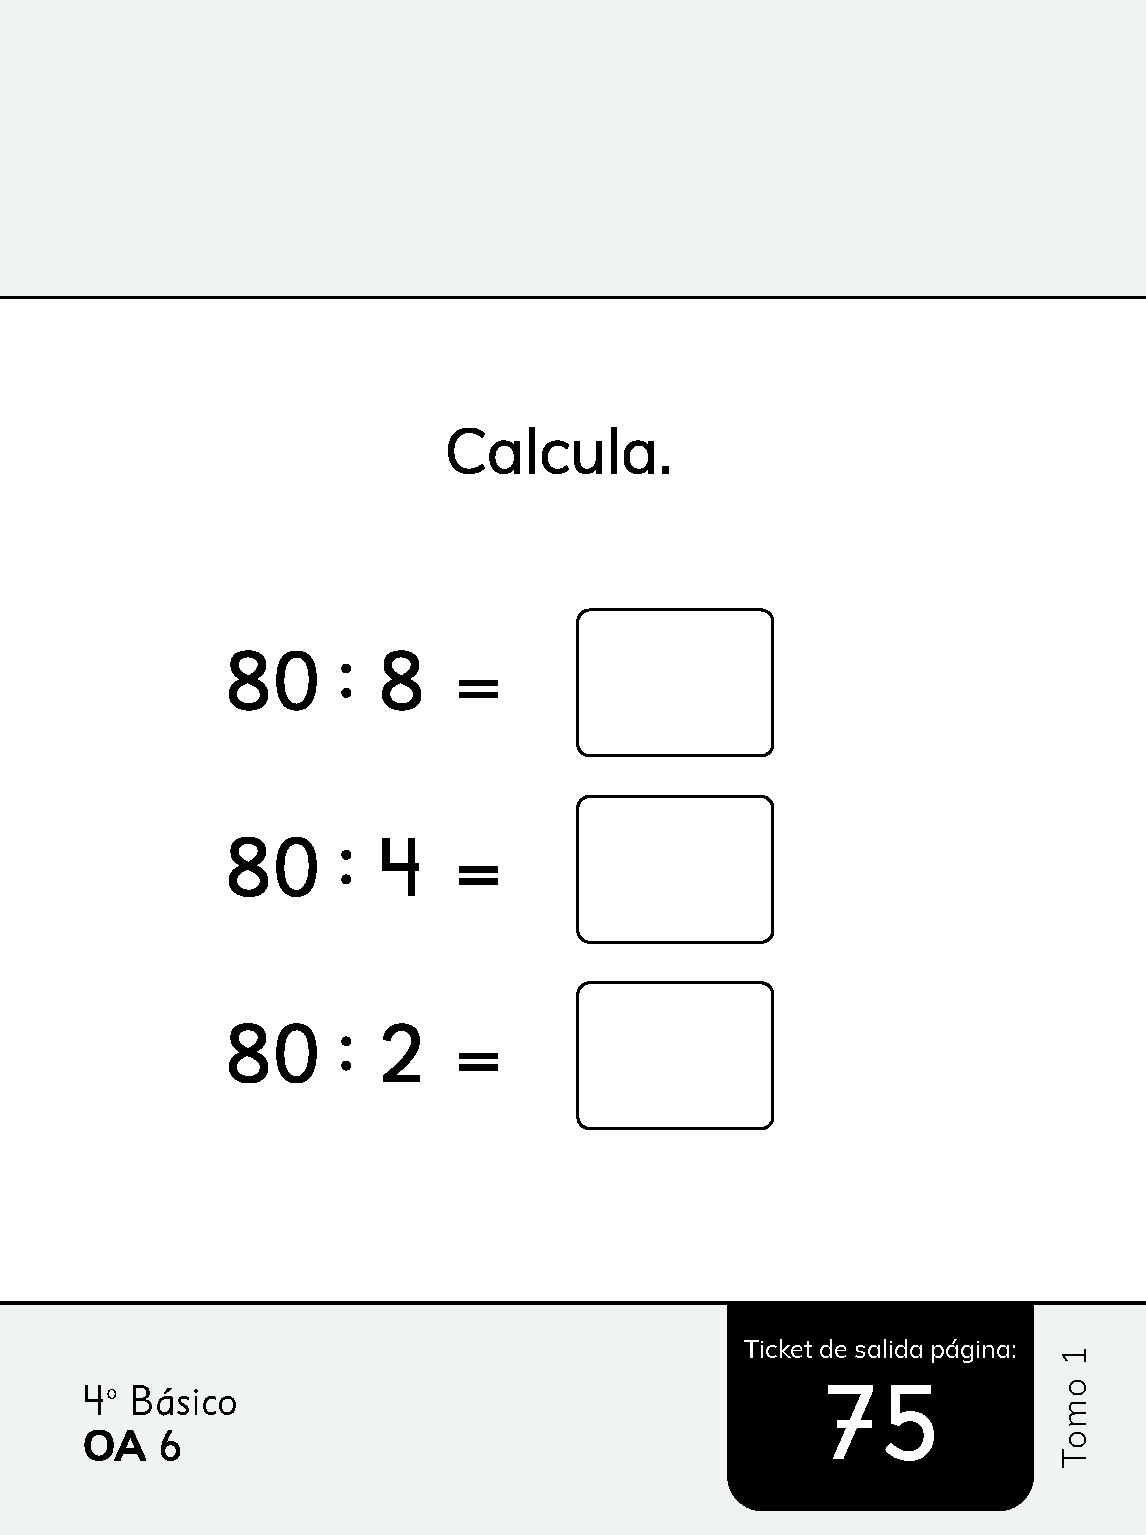Click the equals sign in the 80 : 8 row

tap(478, 688)
